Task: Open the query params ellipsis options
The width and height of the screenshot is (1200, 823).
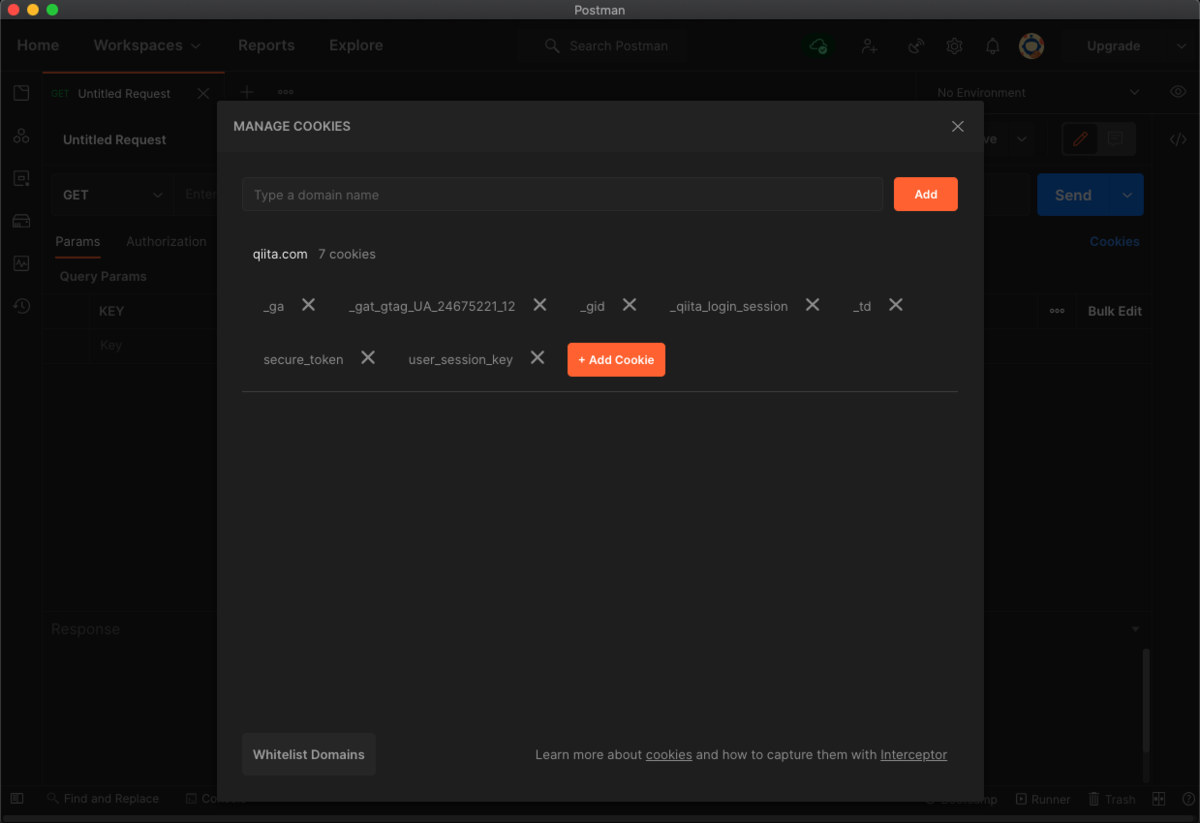Action: pos(1057,311)
